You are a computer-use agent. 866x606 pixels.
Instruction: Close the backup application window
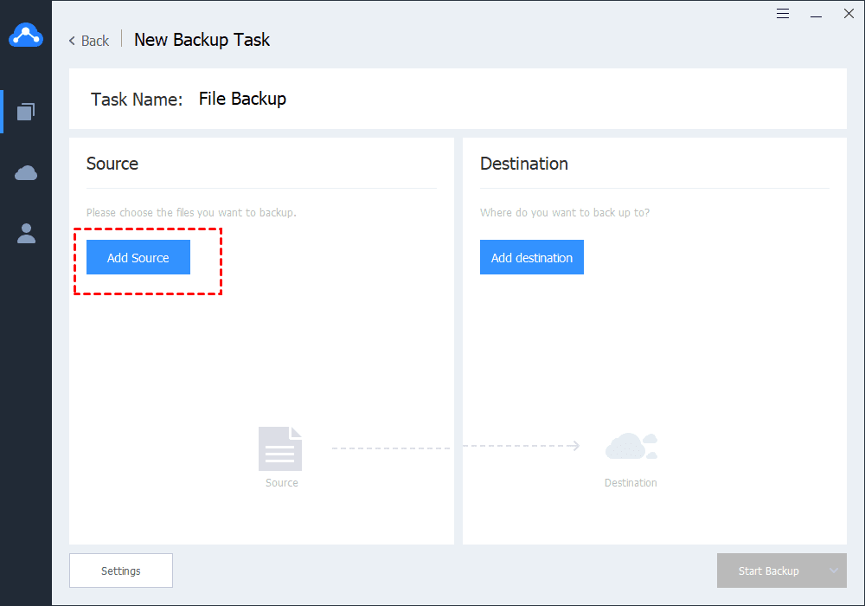tap(848, 14)
